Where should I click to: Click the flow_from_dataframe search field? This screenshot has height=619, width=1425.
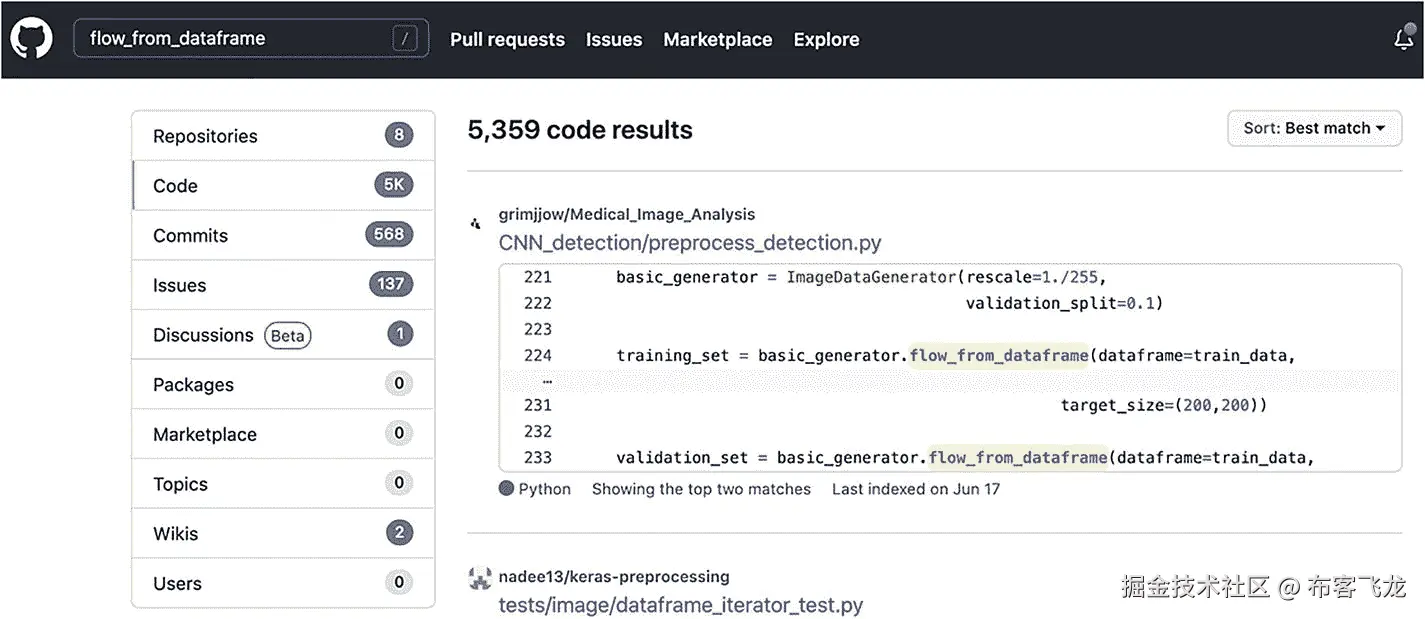[235, 39]
